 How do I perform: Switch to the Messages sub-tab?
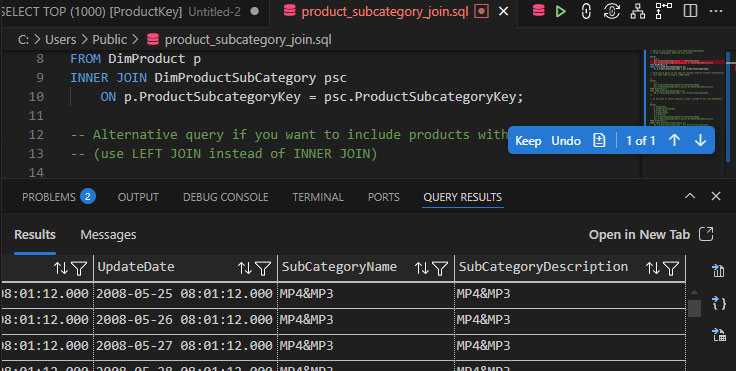pos(108,234)
